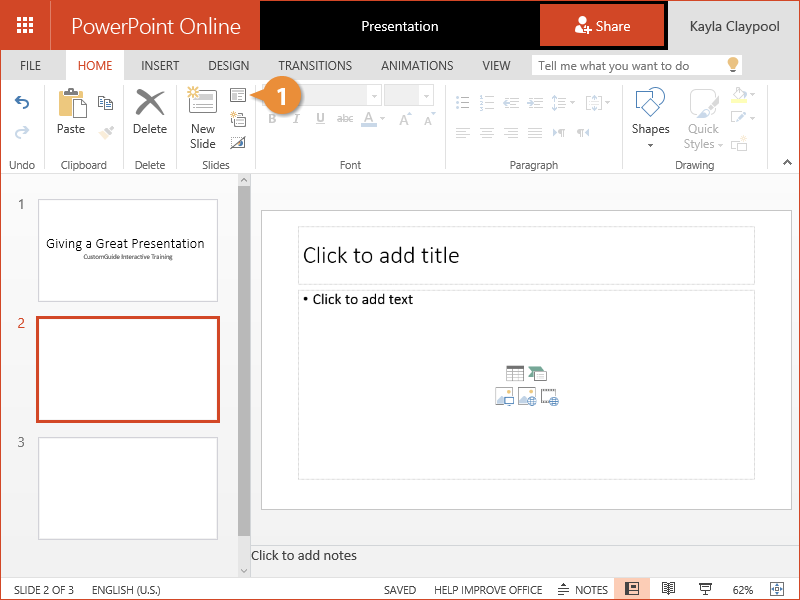800x600 pixels.
Task: Open the INSERT ribbon tab
Action: pos(160,66)
